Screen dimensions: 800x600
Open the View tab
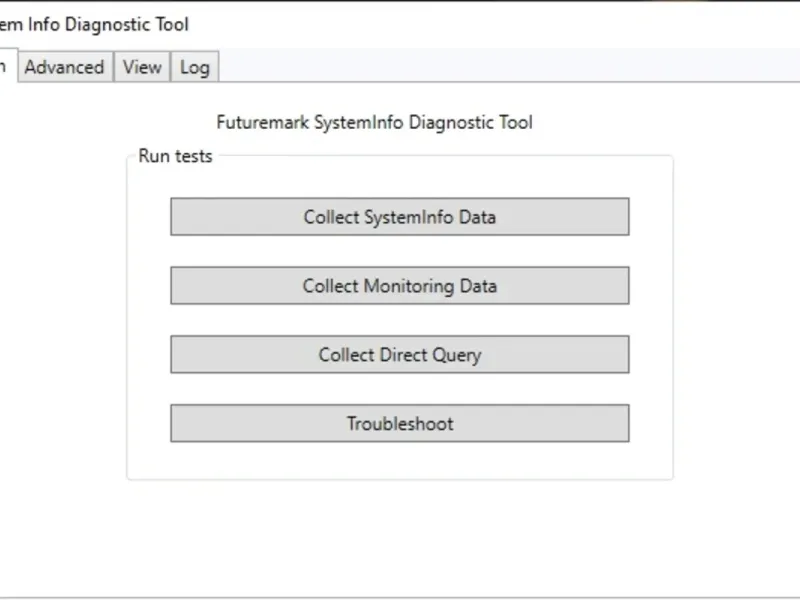point(142,67)
